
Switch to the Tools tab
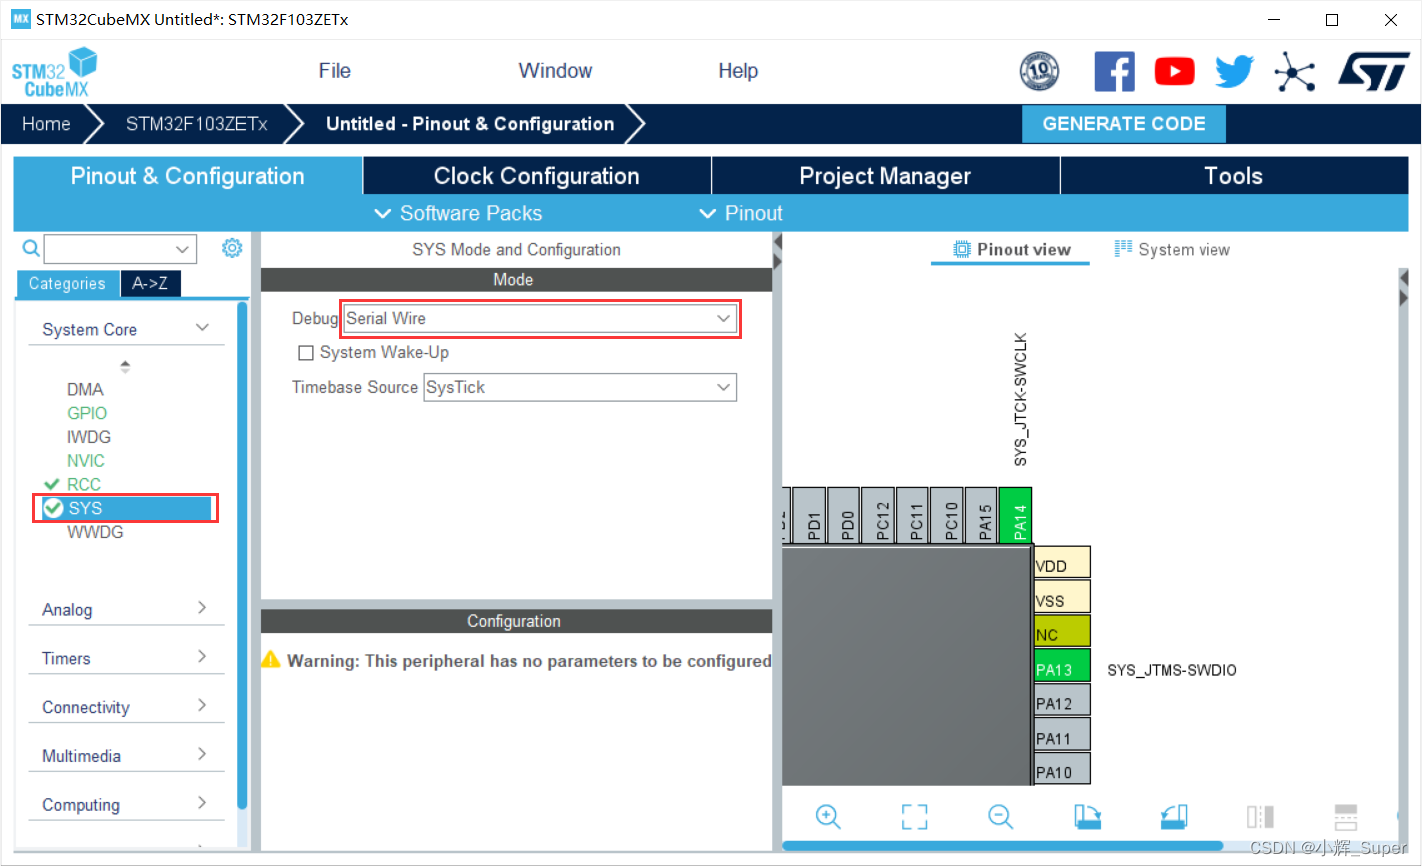pos(1234,176)
